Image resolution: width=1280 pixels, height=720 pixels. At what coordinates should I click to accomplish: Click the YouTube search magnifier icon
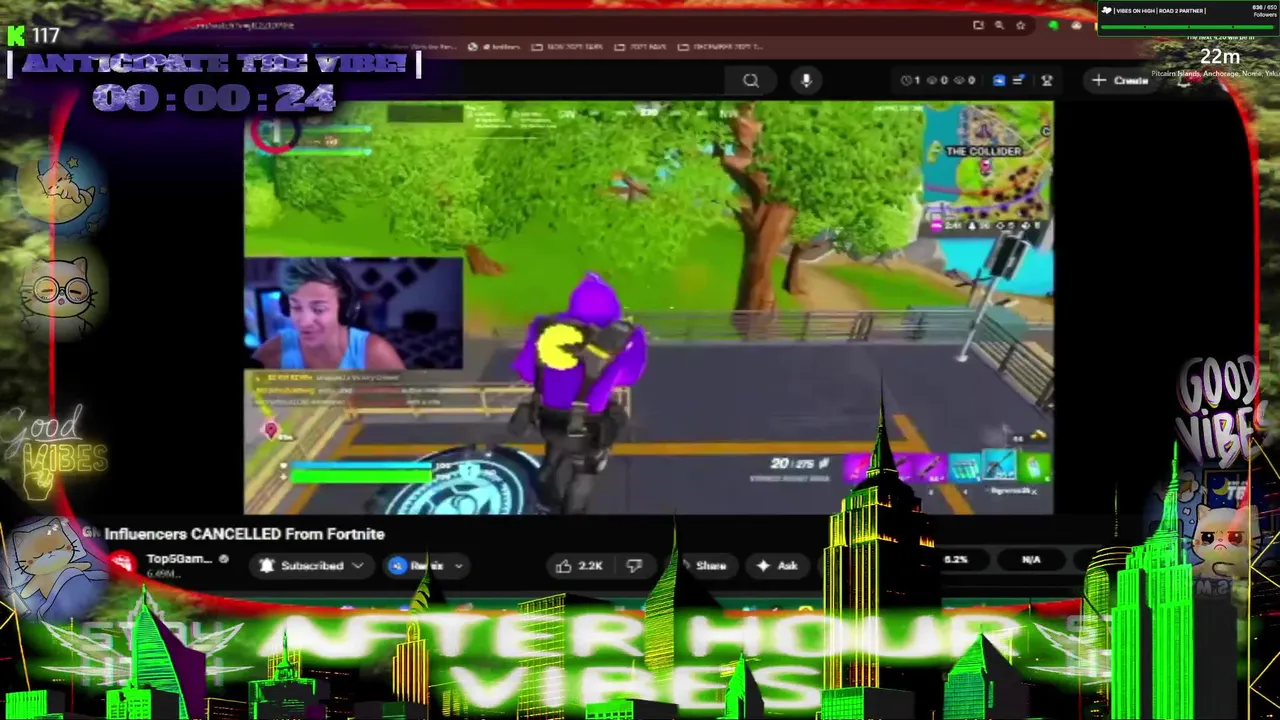click(x=751, y=81)
